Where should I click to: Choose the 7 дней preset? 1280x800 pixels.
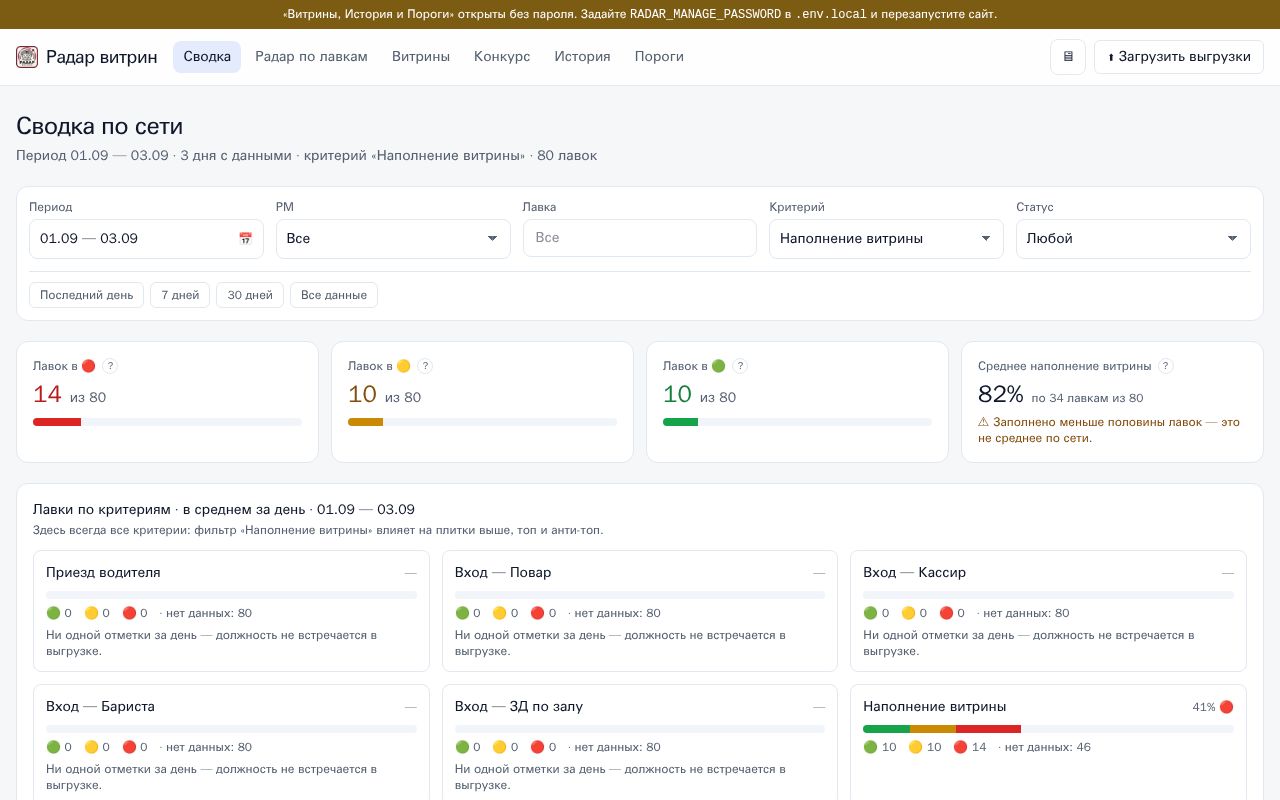[x=180, y=295]
